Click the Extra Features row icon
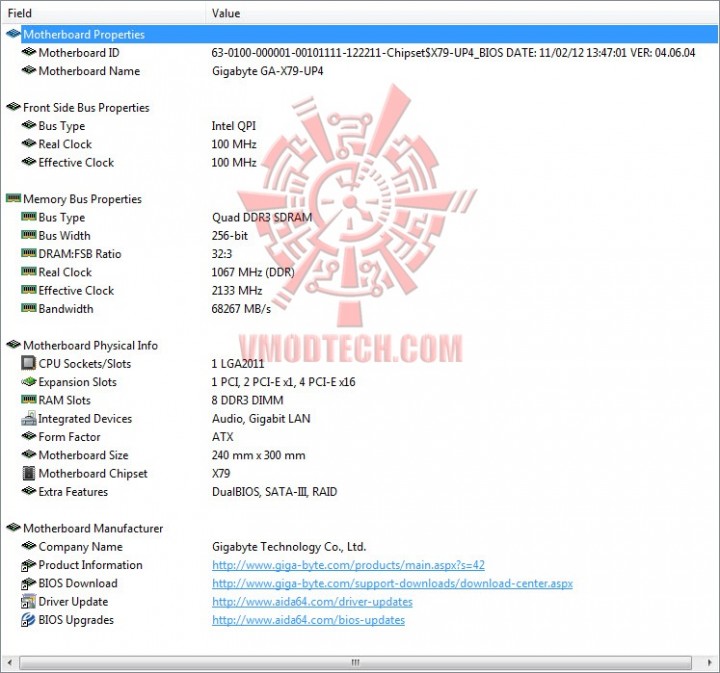 (x=28, y=491)
